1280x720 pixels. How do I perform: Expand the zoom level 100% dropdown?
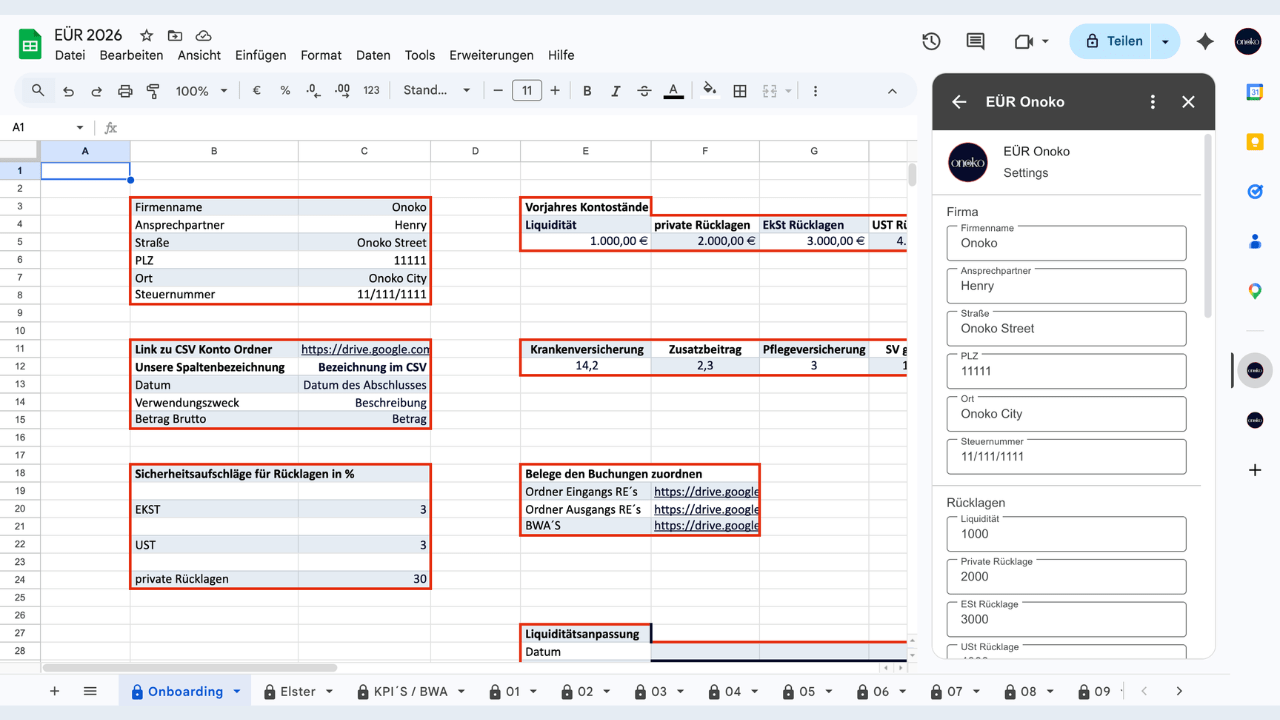click(202, 91)
